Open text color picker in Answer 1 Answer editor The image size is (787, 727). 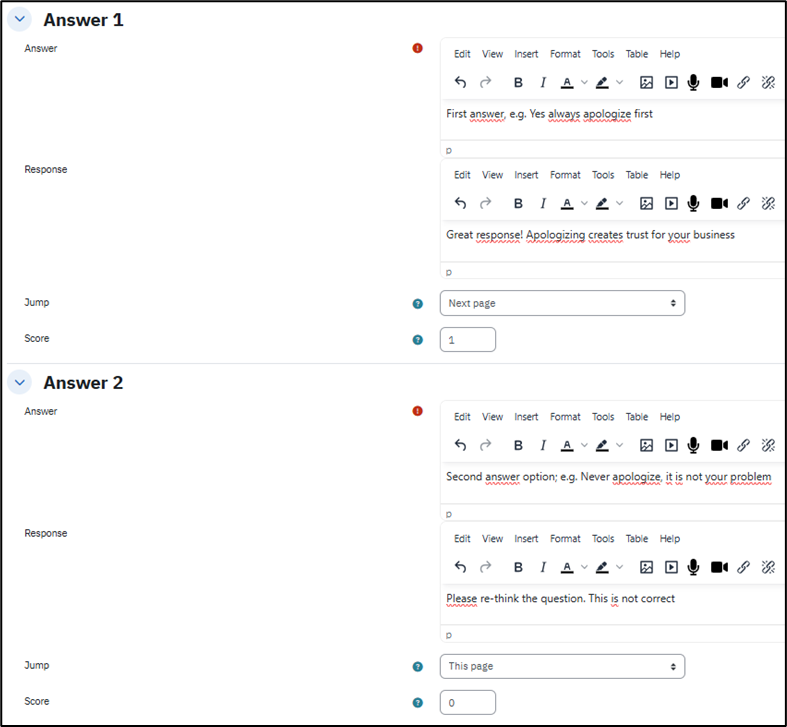point(567,83)
